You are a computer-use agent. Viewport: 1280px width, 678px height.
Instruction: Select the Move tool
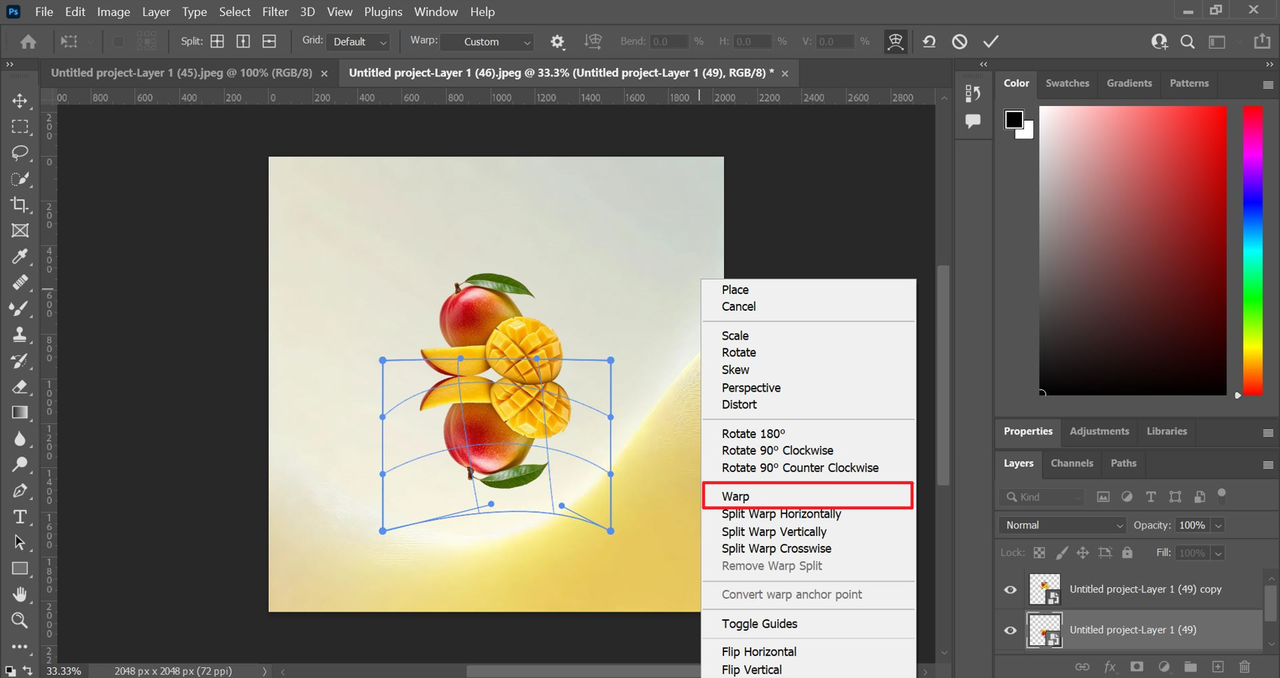pyautogui.click(x=19, y=101)
